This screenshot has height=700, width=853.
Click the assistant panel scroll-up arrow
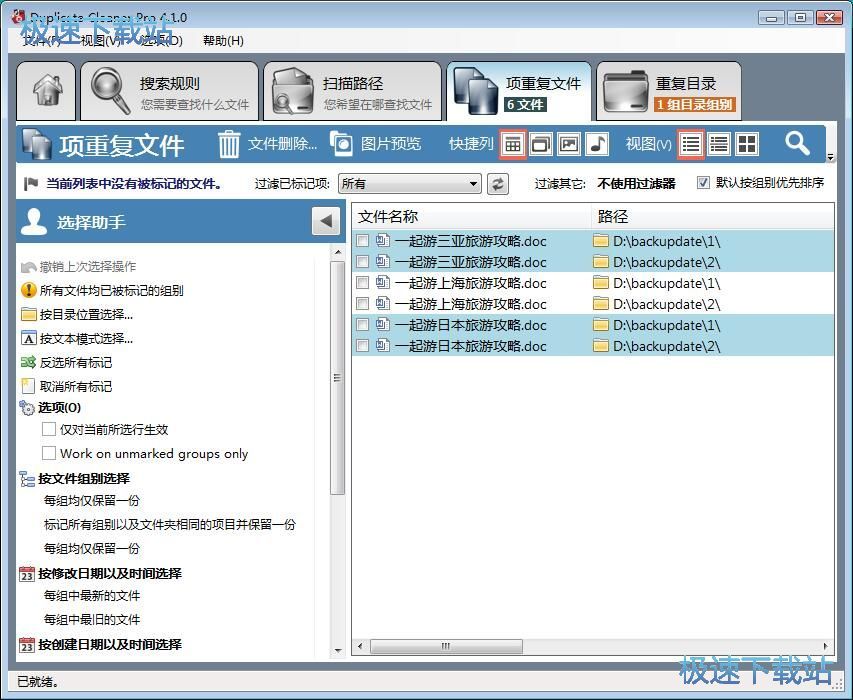click(x=338, y=252)
